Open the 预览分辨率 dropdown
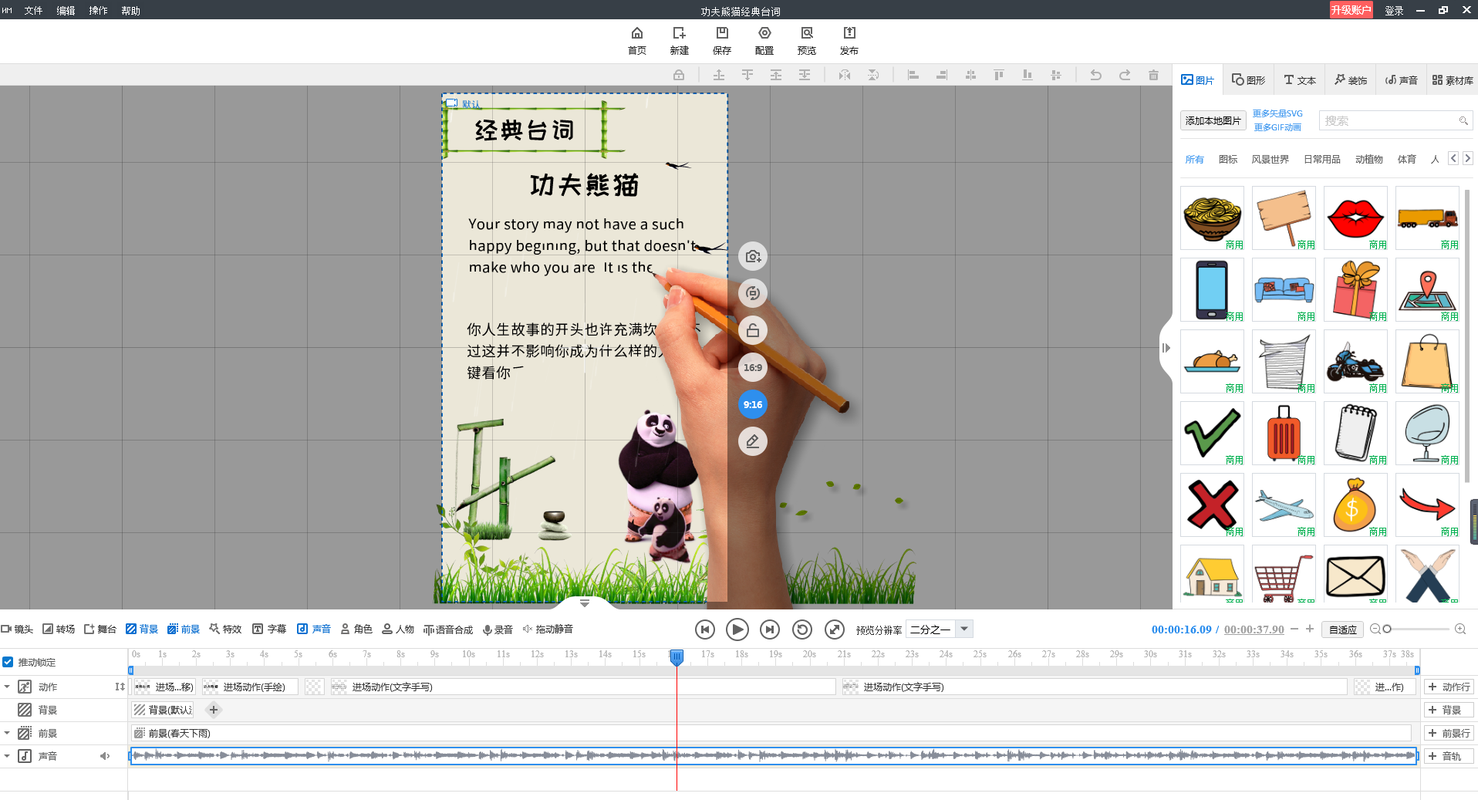 (939, 629)
